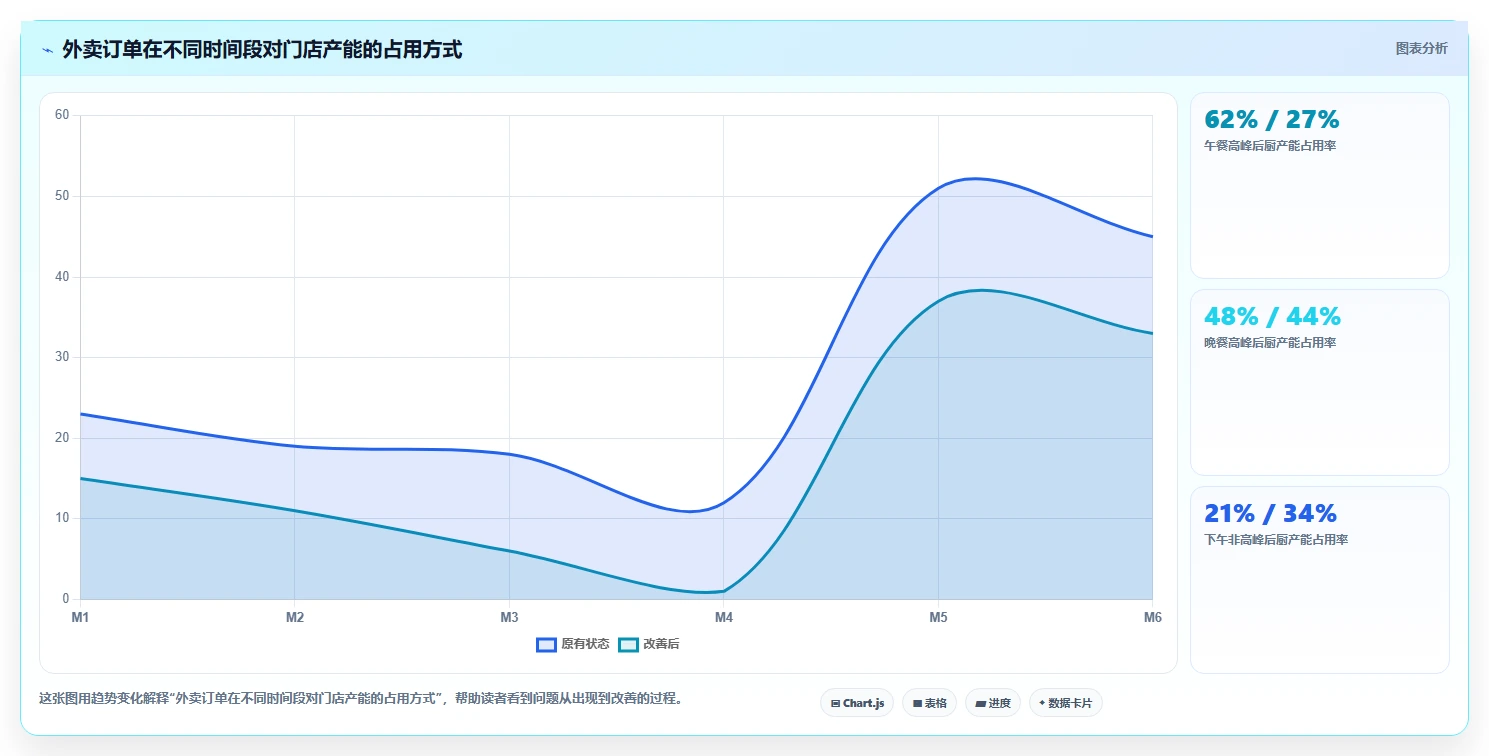Click the M4 x-axis label
Viewport: 1489px width, 756px height.
tap(724, 617)
